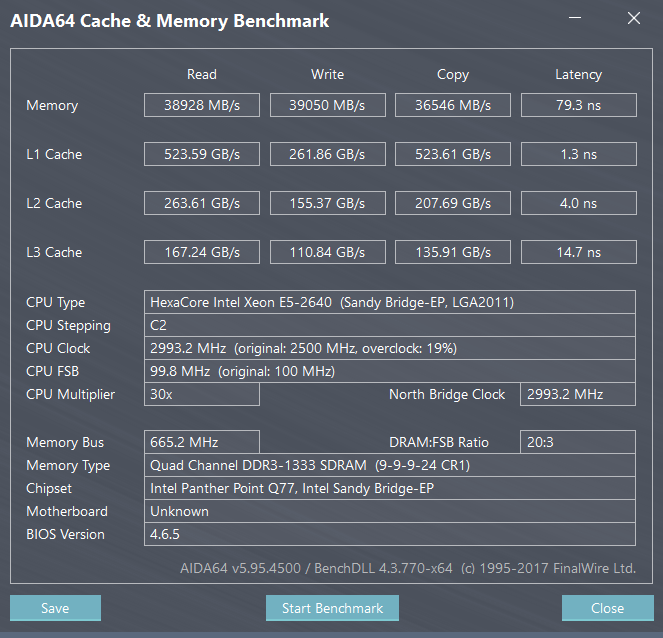Click the Latency column header
This screenshot has width=663, height=638.
coord(578,75)
